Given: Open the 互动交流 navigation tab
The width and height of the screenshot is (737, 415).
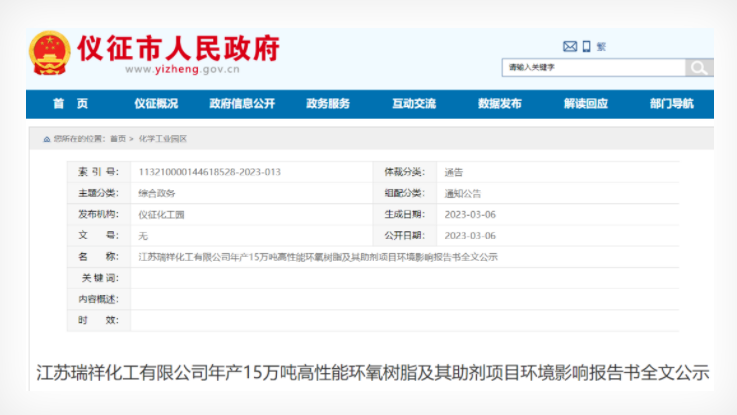Looking at the screenshot, I should [414, 103].
